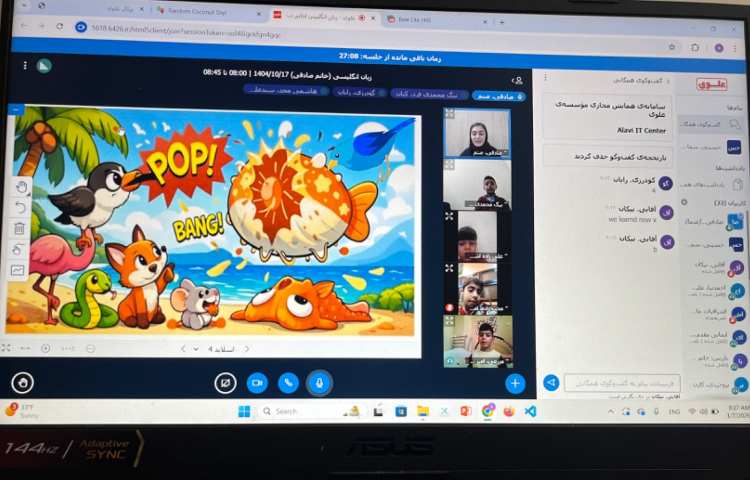
Task: Open the shared notes entry in sidebar
Action: (712, 185)
